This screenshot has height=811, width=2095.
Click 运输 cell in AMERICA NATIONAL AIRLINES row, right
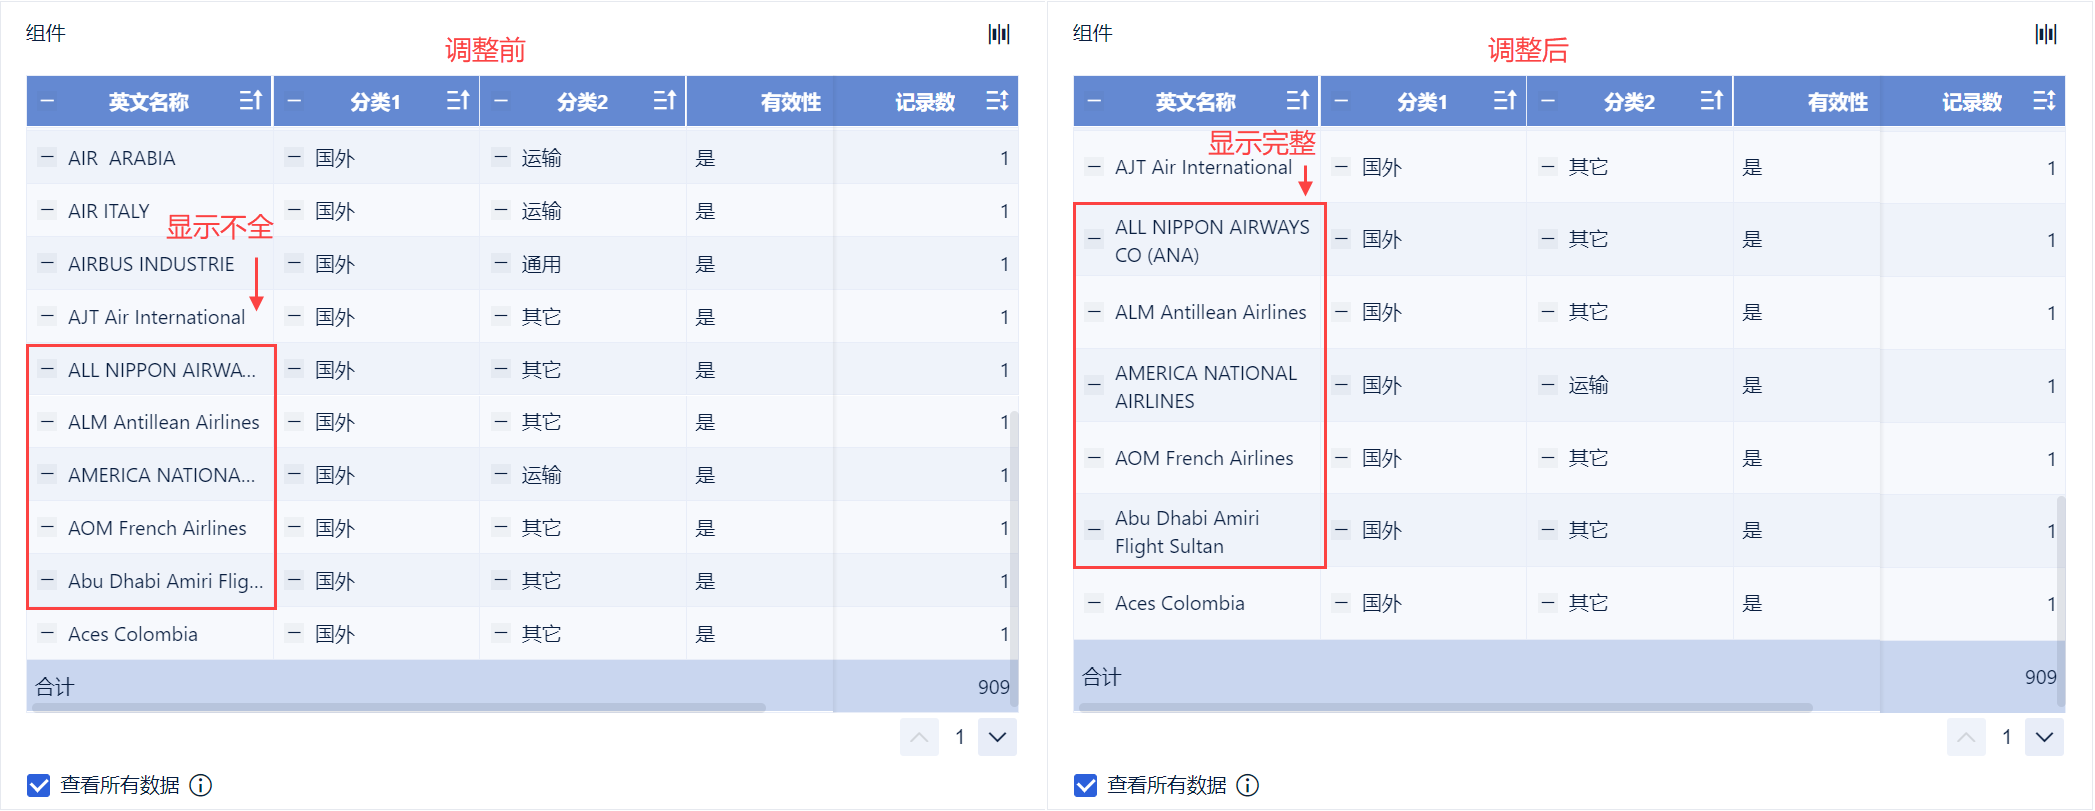click(1588, 385)
